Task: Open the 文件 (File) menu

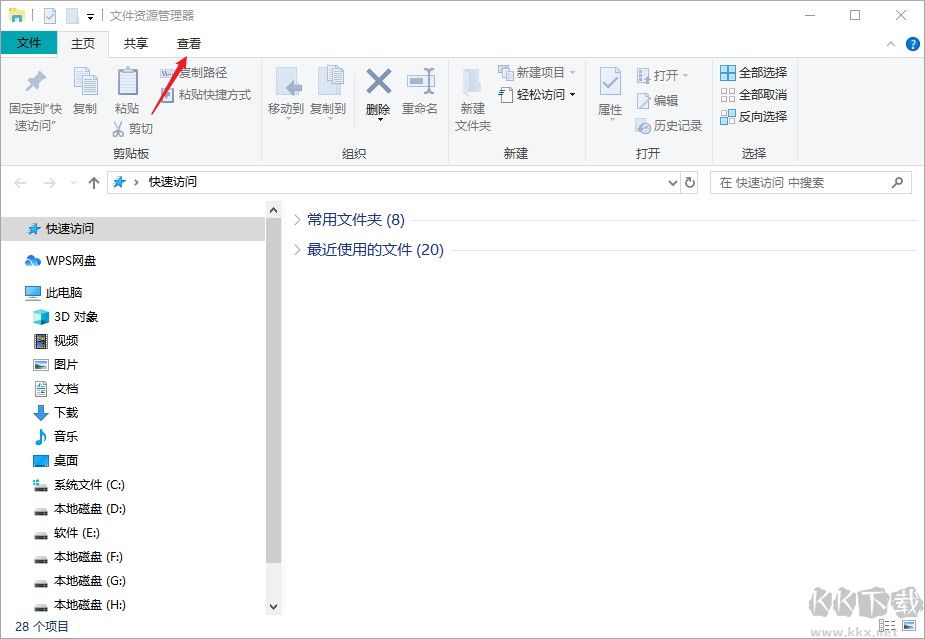Action: point(30,44)
